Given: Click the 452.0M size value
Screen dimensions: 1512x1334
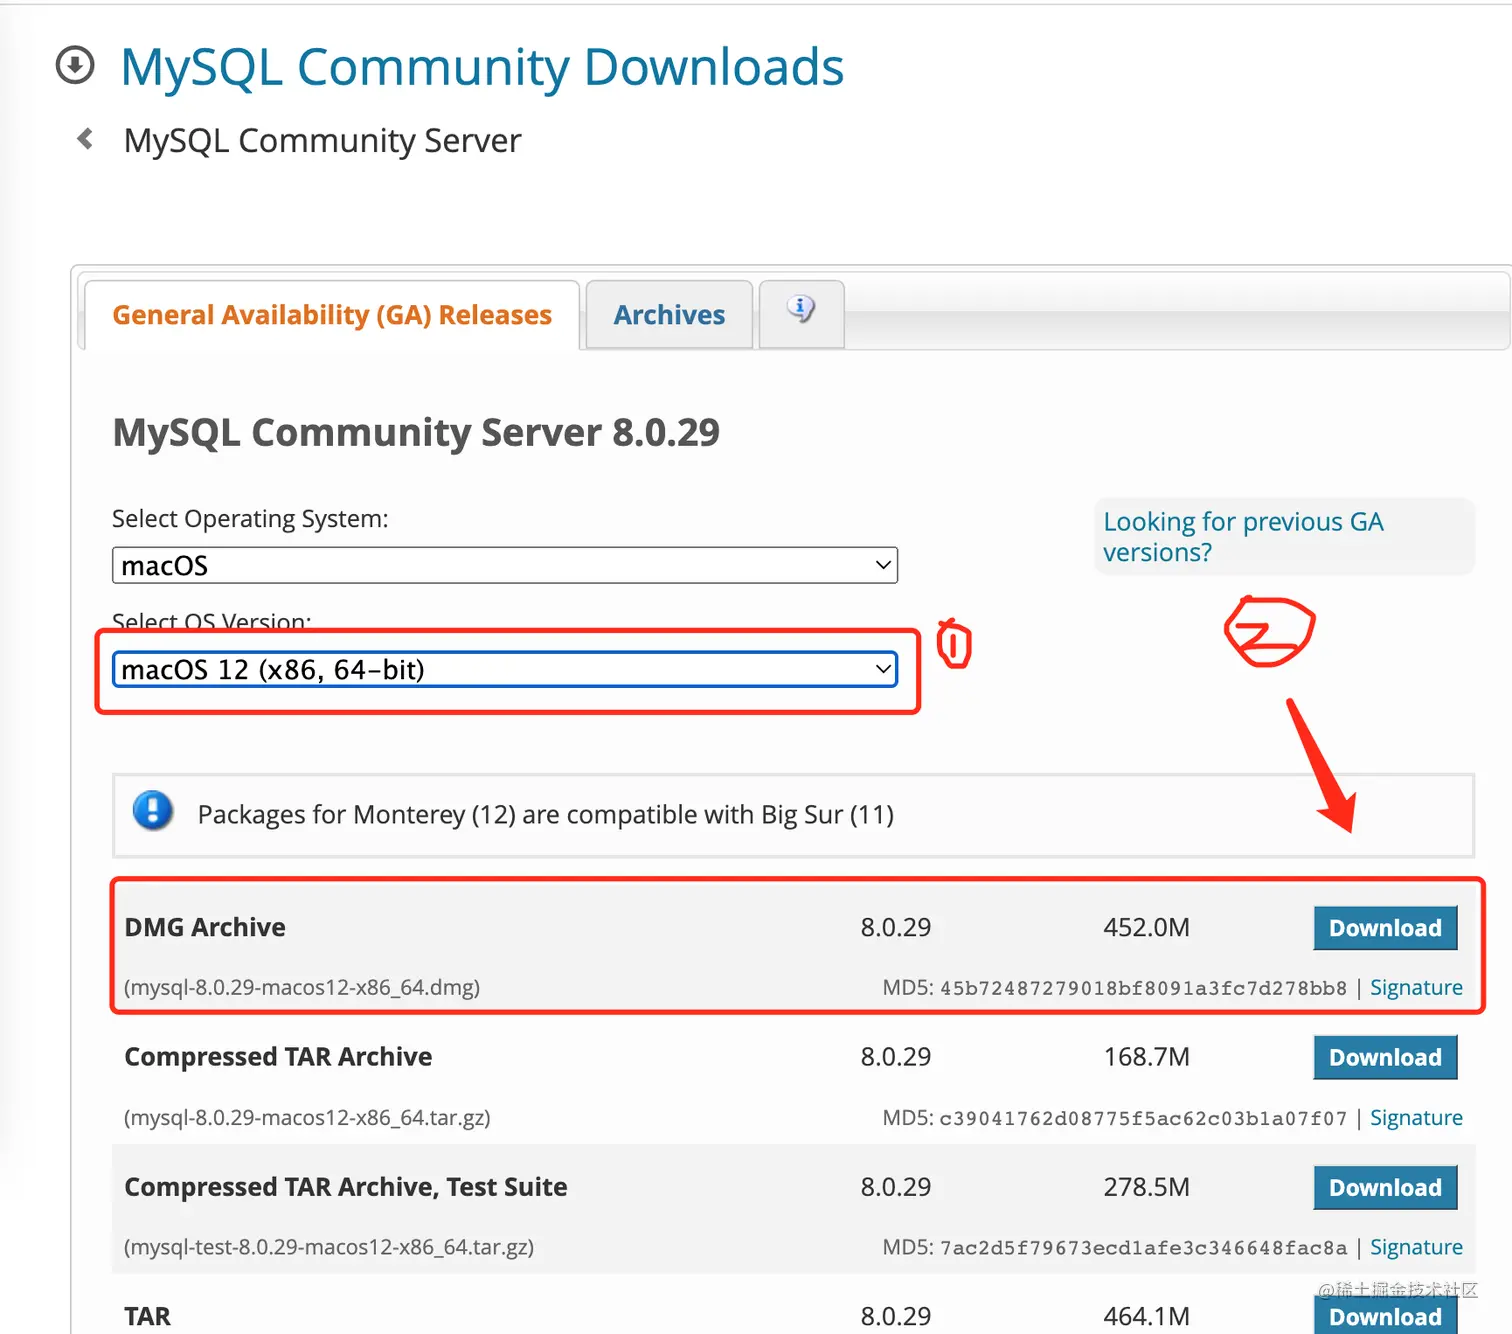Looking at the screenshot, I should pos(1146,927).
